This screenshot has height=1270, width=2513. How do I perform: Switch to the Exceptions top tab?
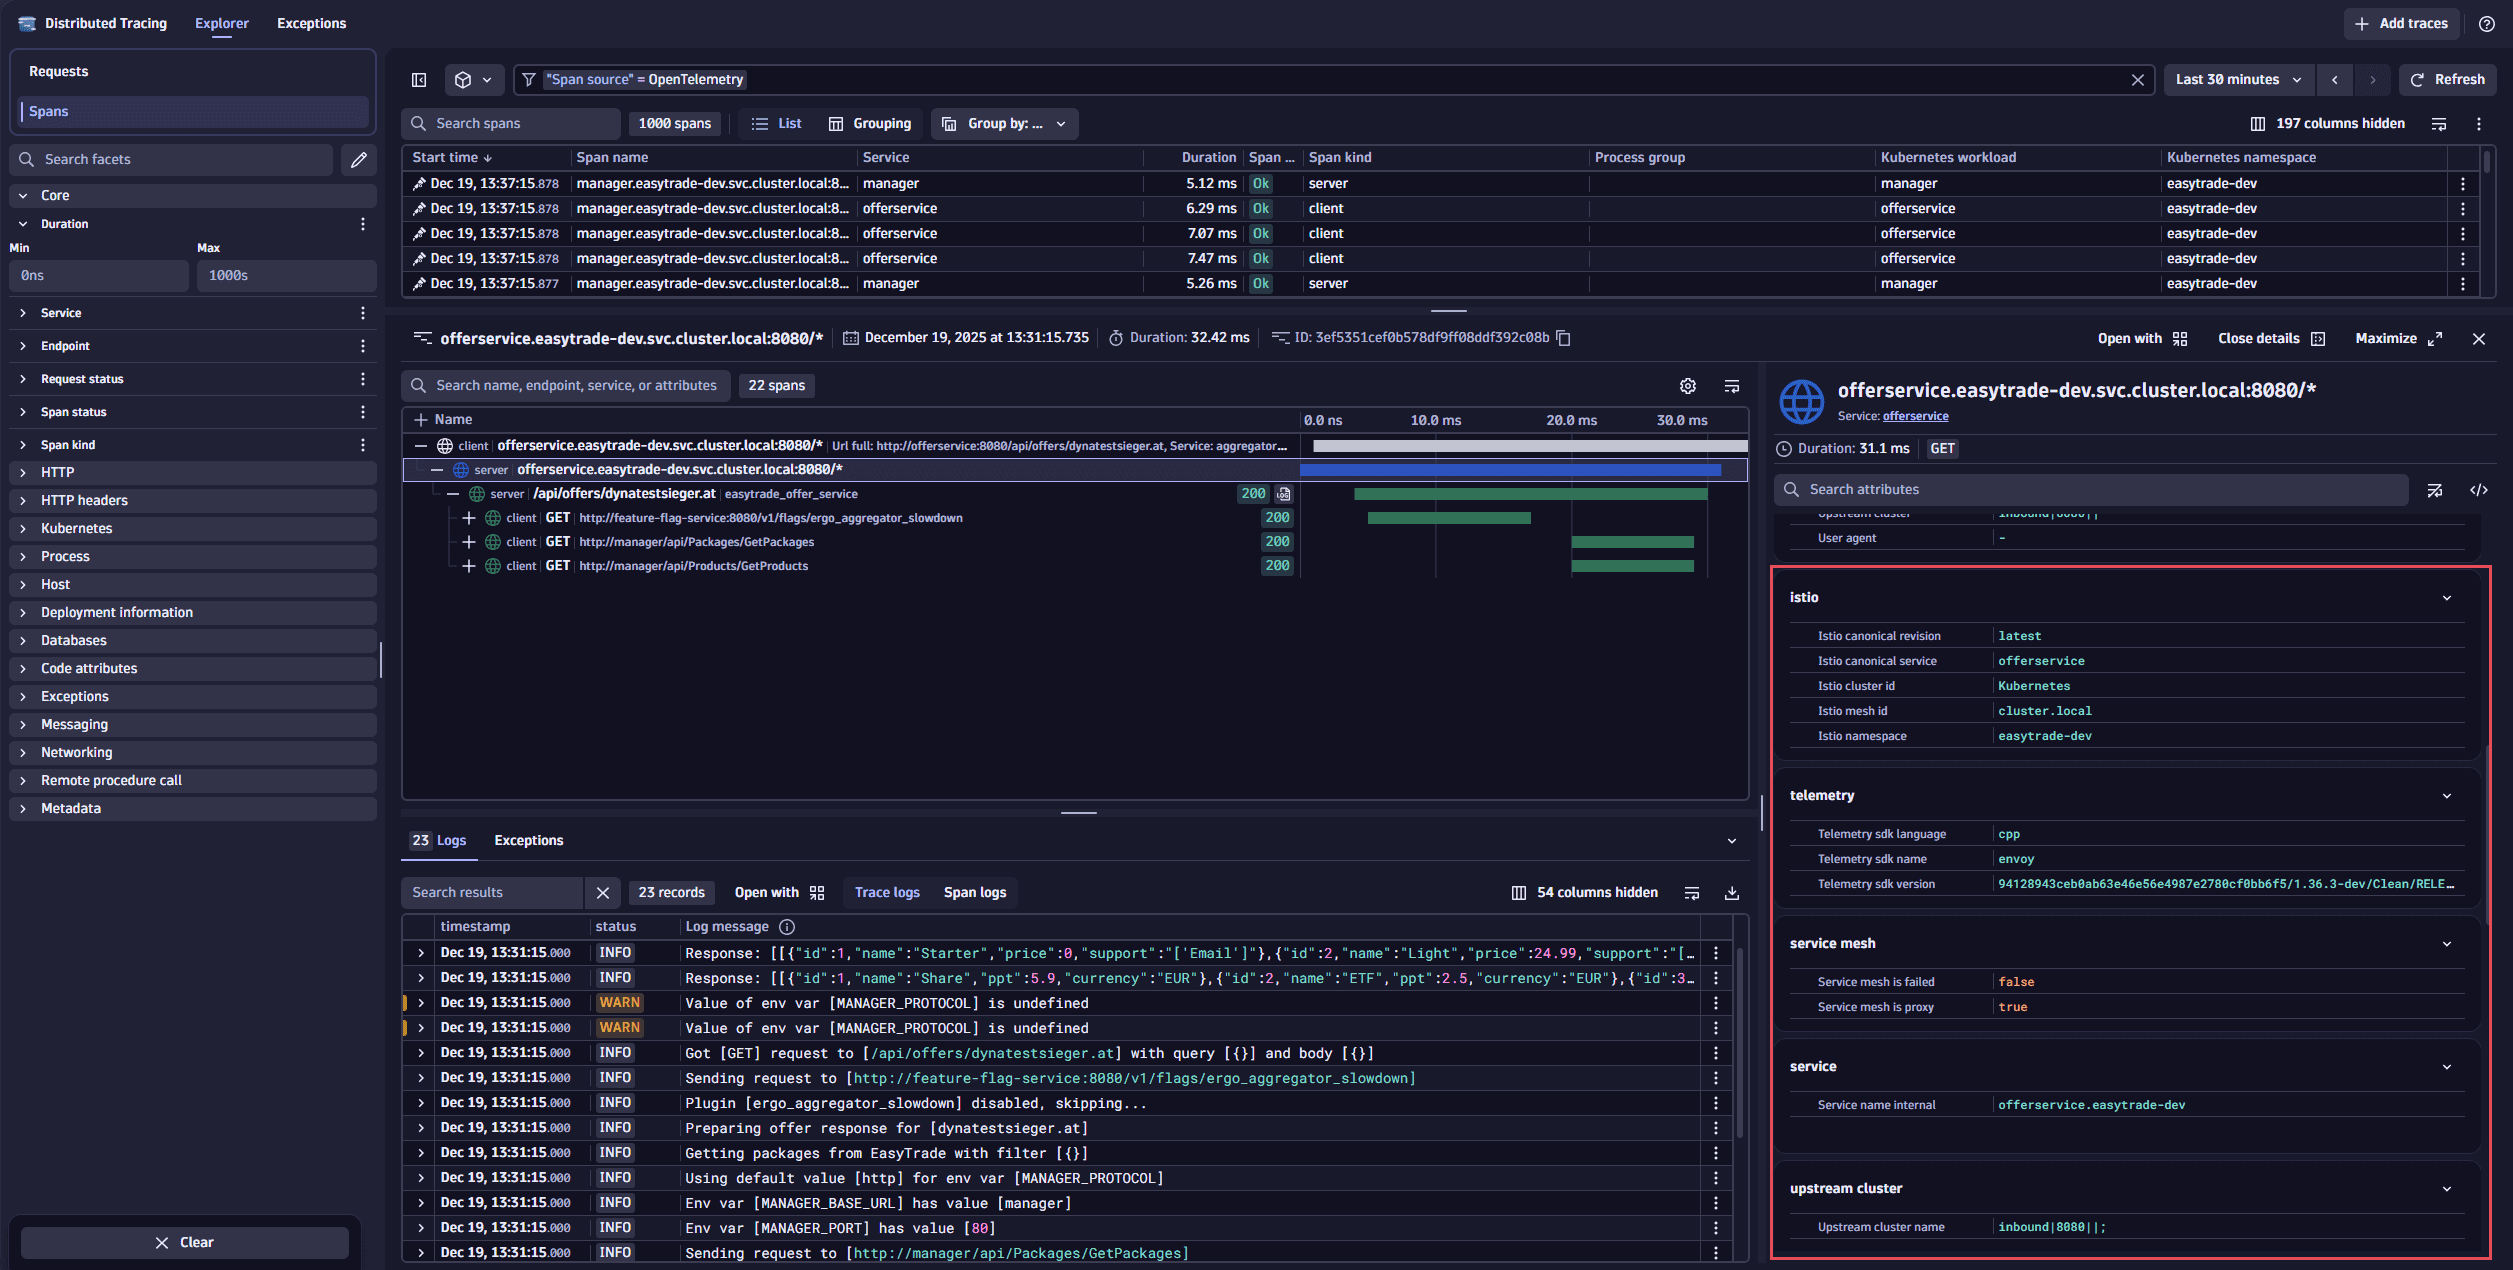point(311,23)
